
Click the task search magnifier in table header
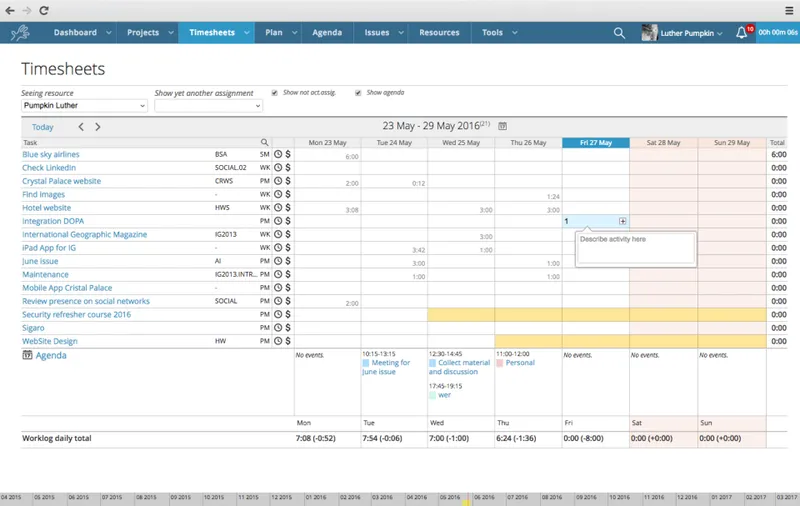click(264, 142)
